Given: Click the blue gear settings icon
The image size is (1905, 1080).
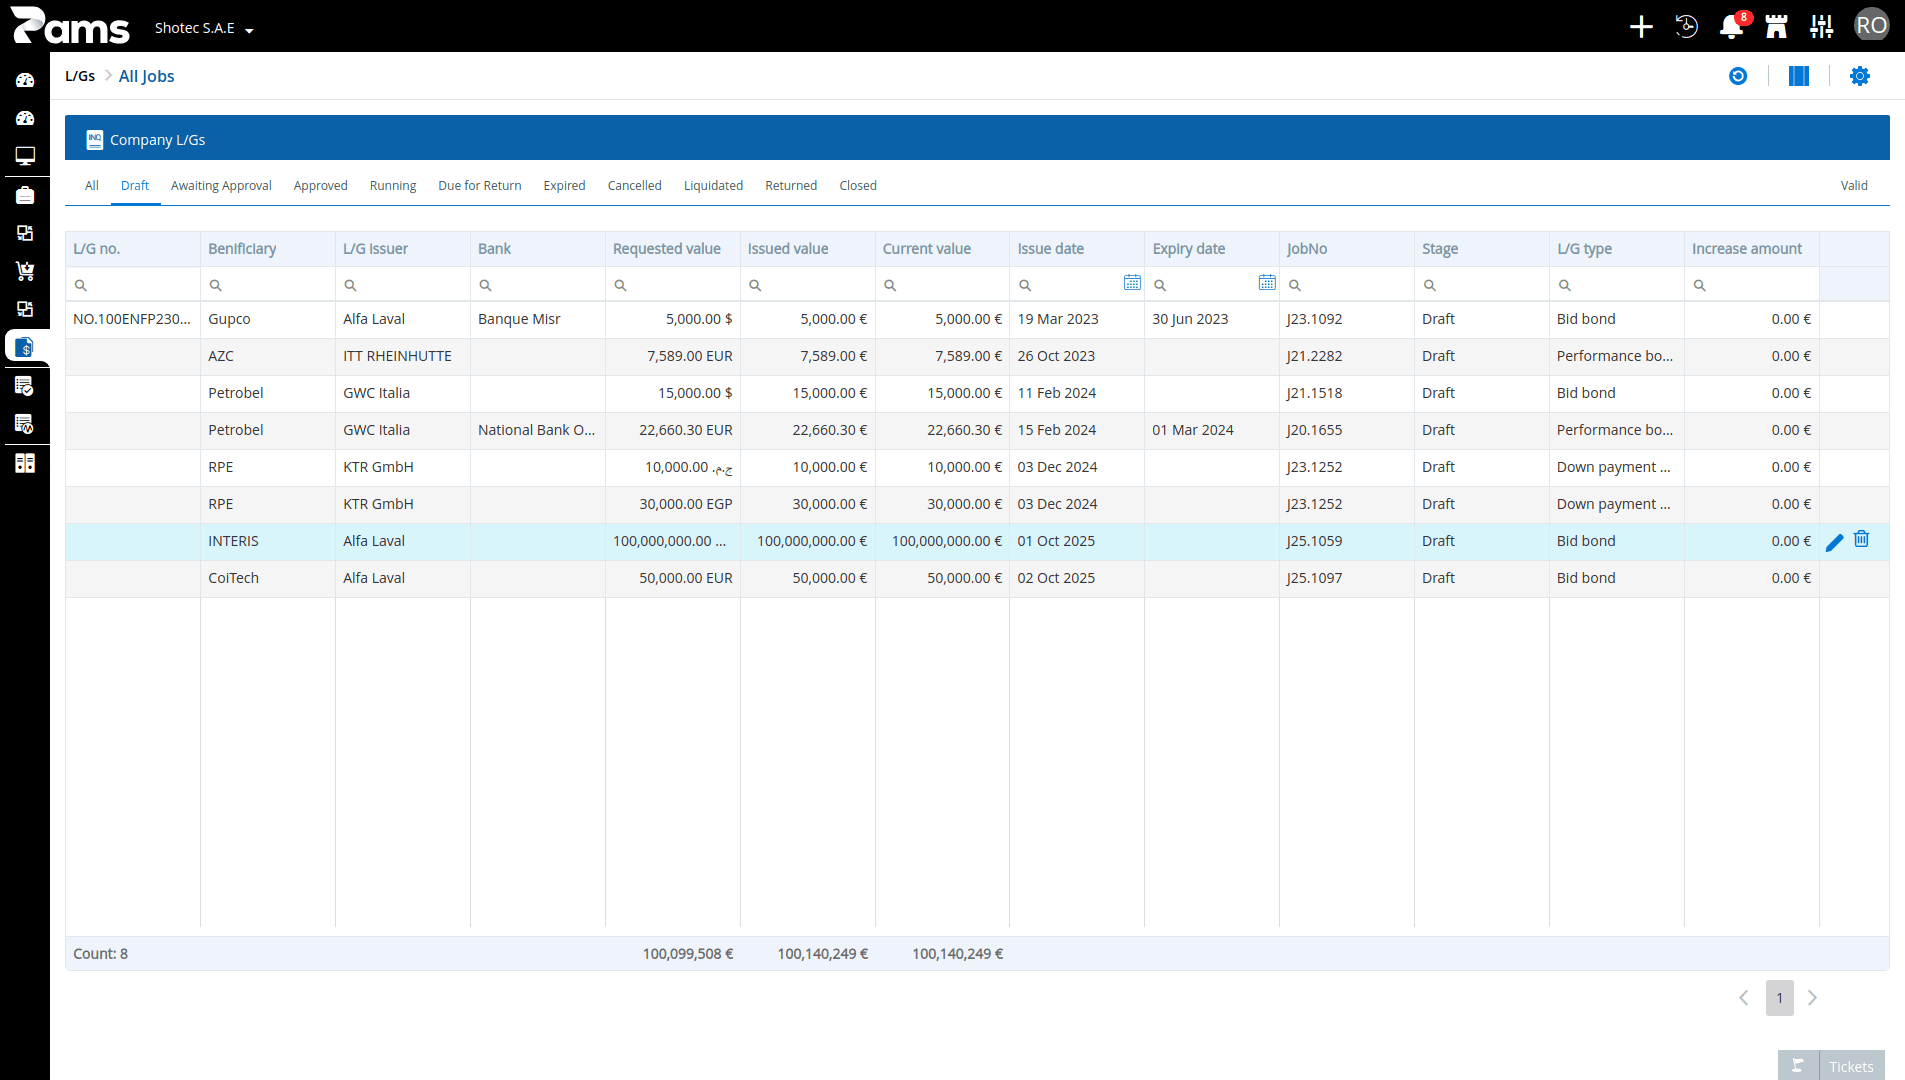Looking at the screenshot, I should point(1860,76).
